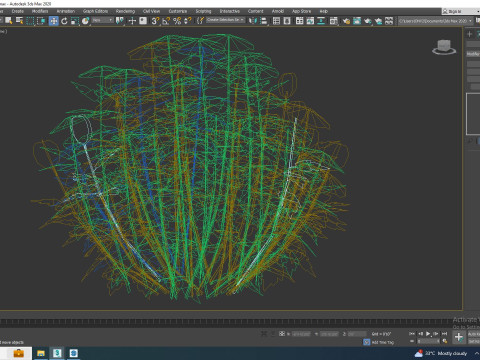Screen dimensions: 480x360
Task: Activate the Select and Move tool
Action: click(x=53, y=21)
